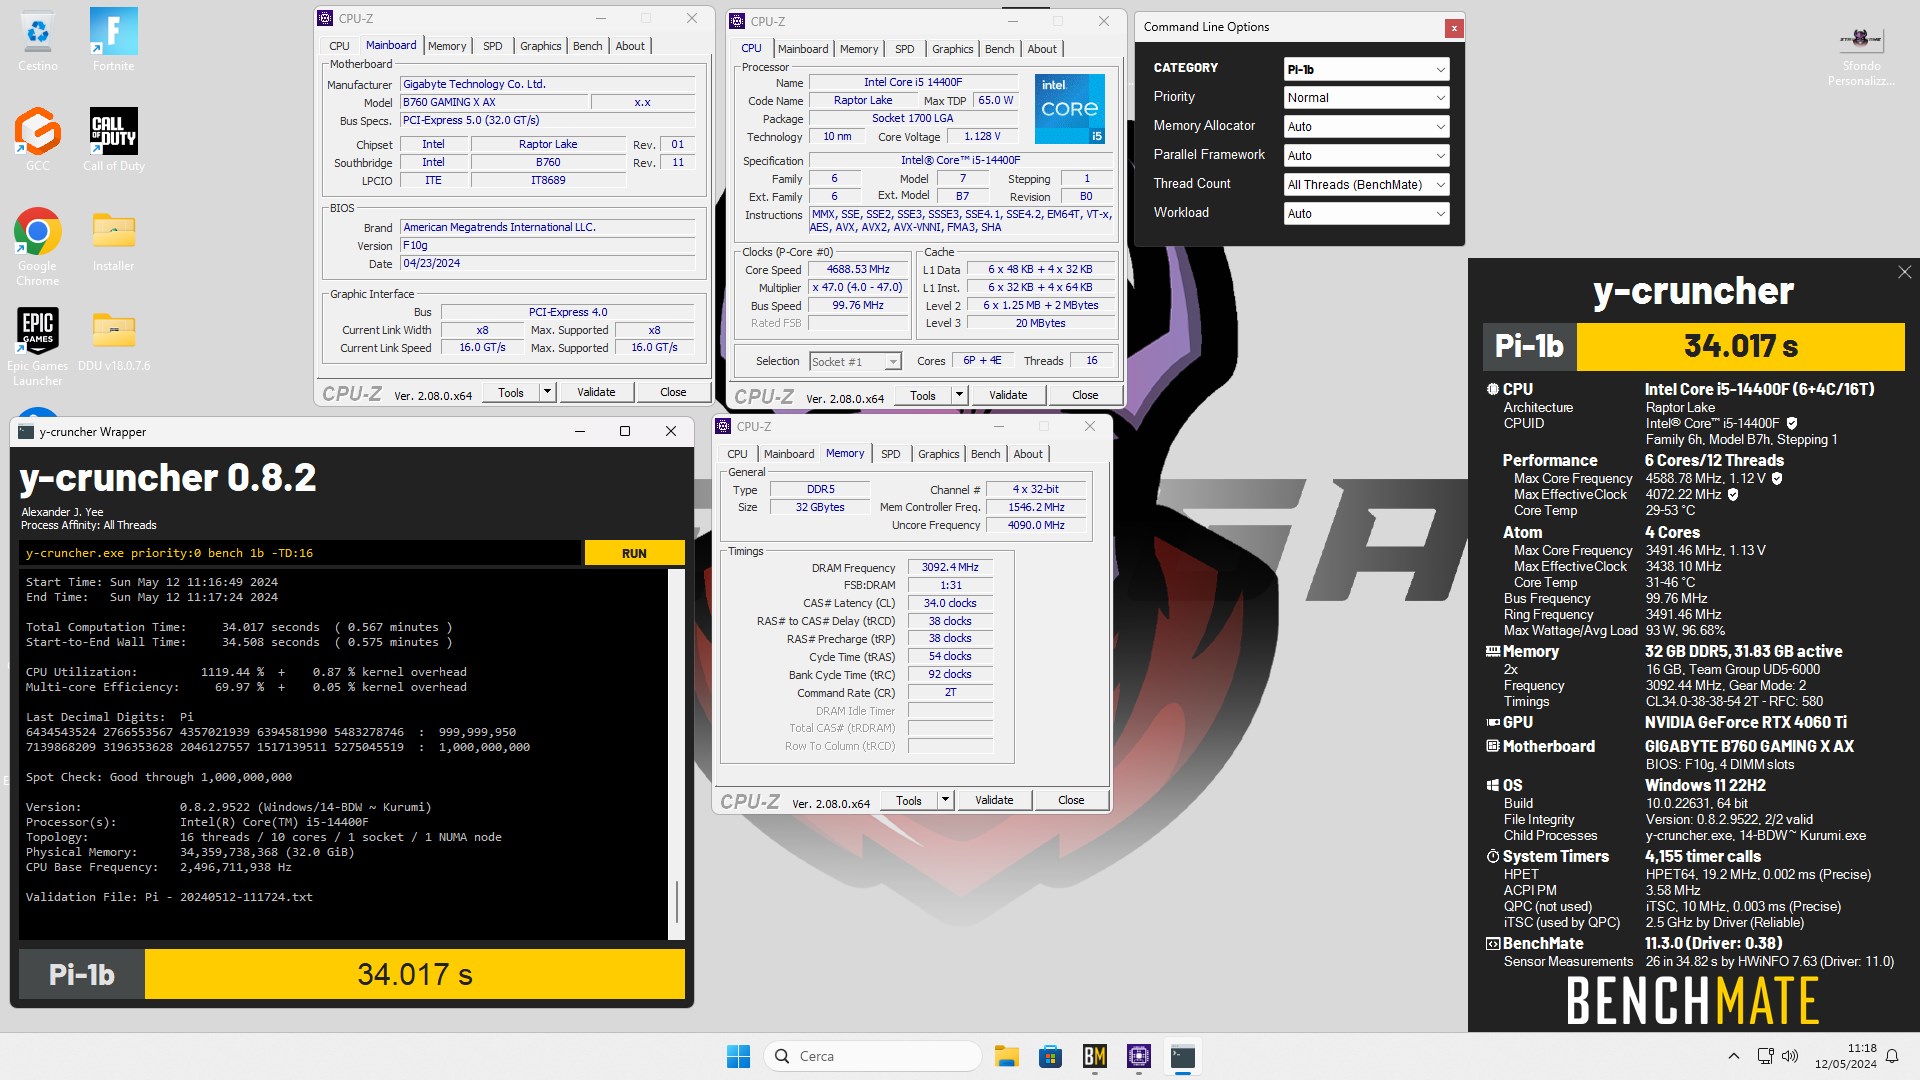Open Mainboard tab in CPU-Z Memory window
The image size is (1920, 1080).
(789, 454)
